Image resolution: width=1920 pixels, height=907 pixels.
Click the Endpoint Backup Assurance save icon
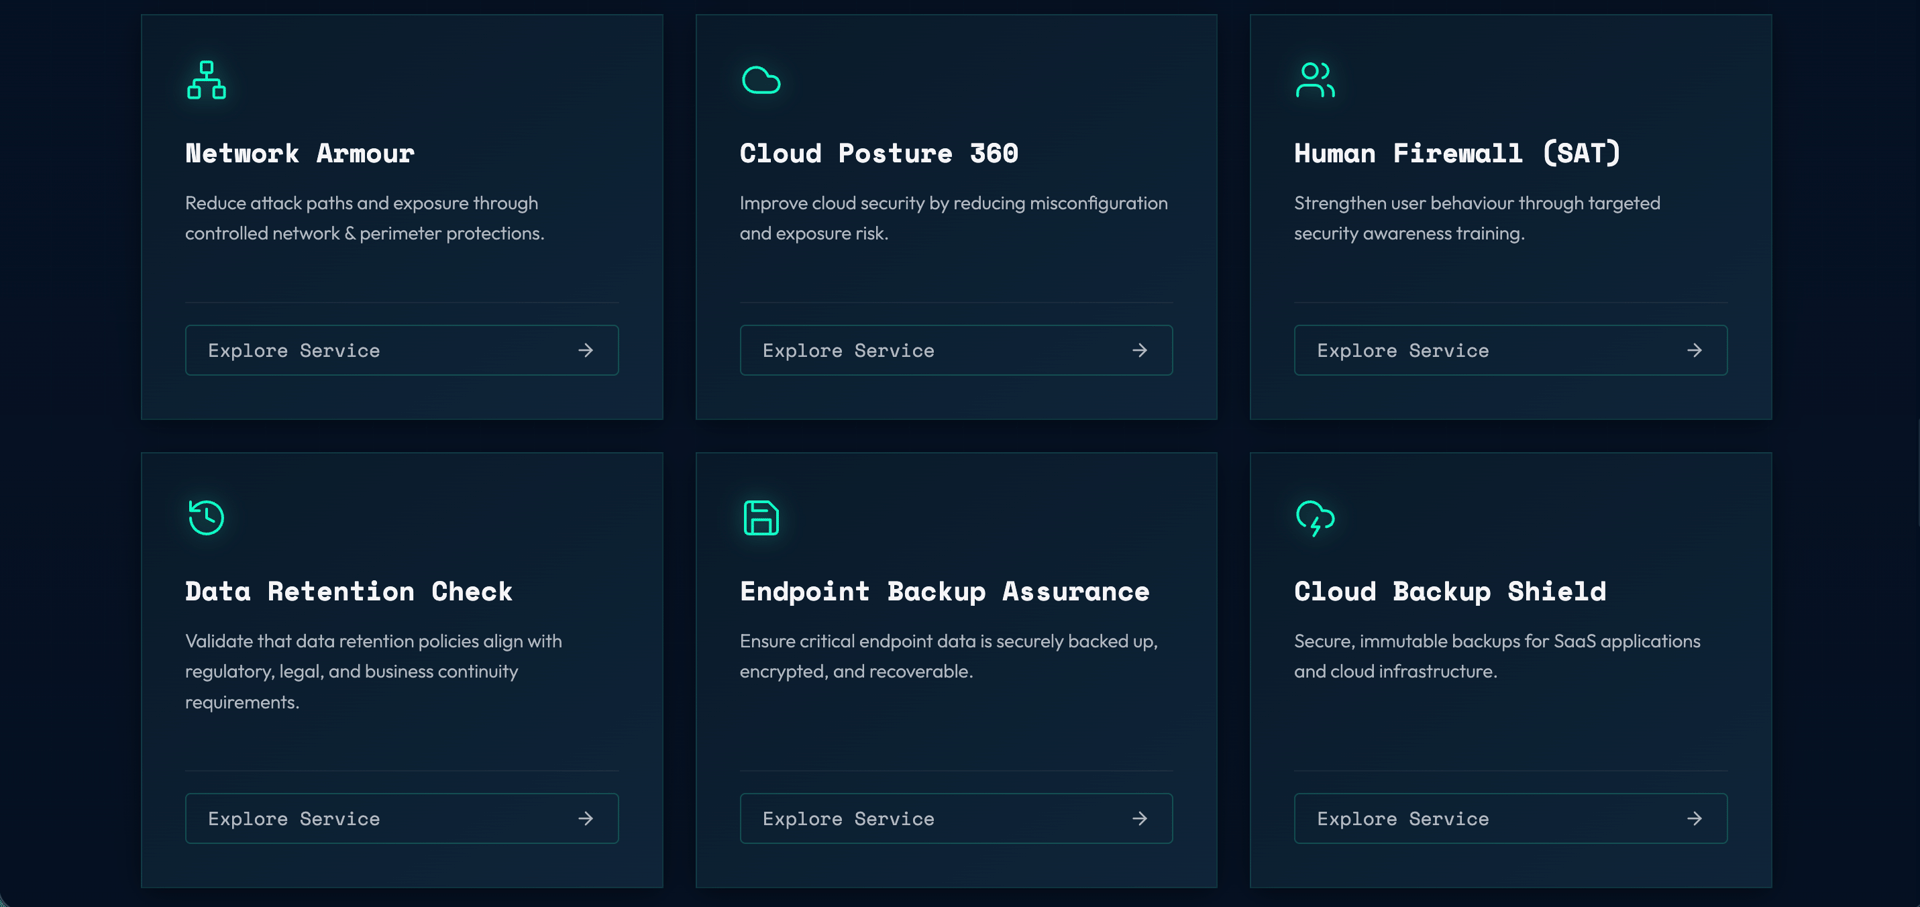click(761, 518)
